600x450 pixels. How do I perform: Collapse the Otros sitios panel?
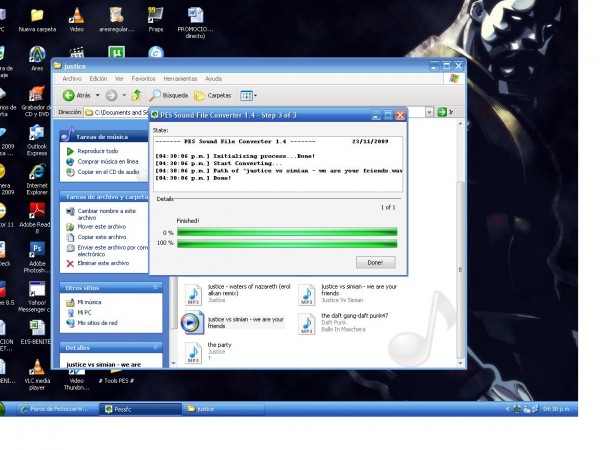click(x=156, y=287)
